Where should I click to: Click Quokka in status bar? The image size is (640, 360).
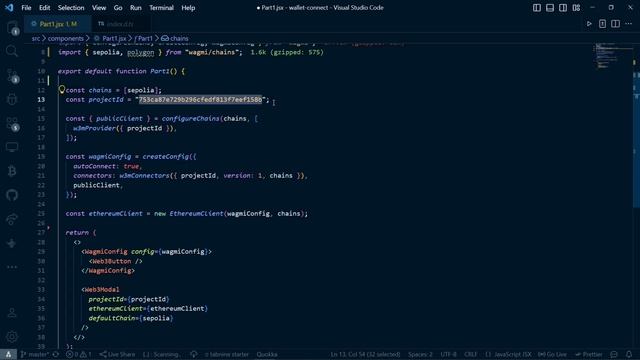(267, 355)
